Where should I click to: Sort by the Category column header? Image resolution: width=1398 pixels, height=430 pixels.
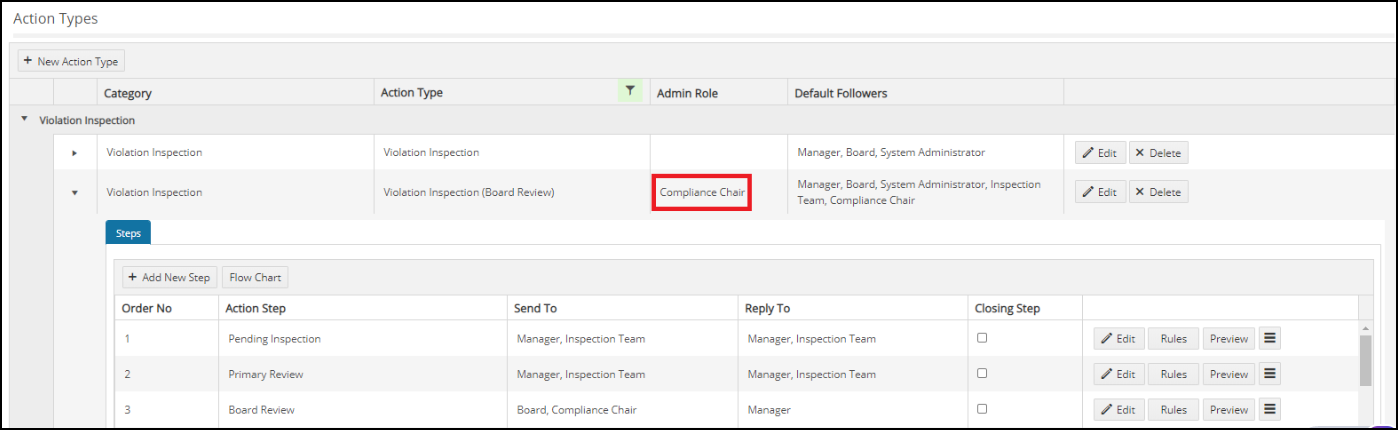128,93
